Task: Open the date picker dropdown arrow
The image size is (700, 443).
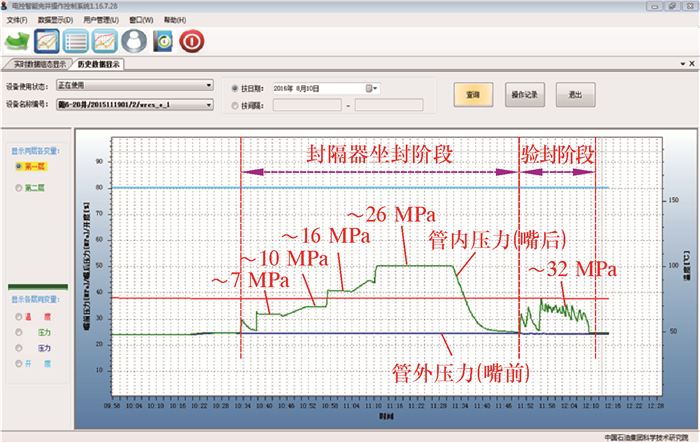Action: 374,88
